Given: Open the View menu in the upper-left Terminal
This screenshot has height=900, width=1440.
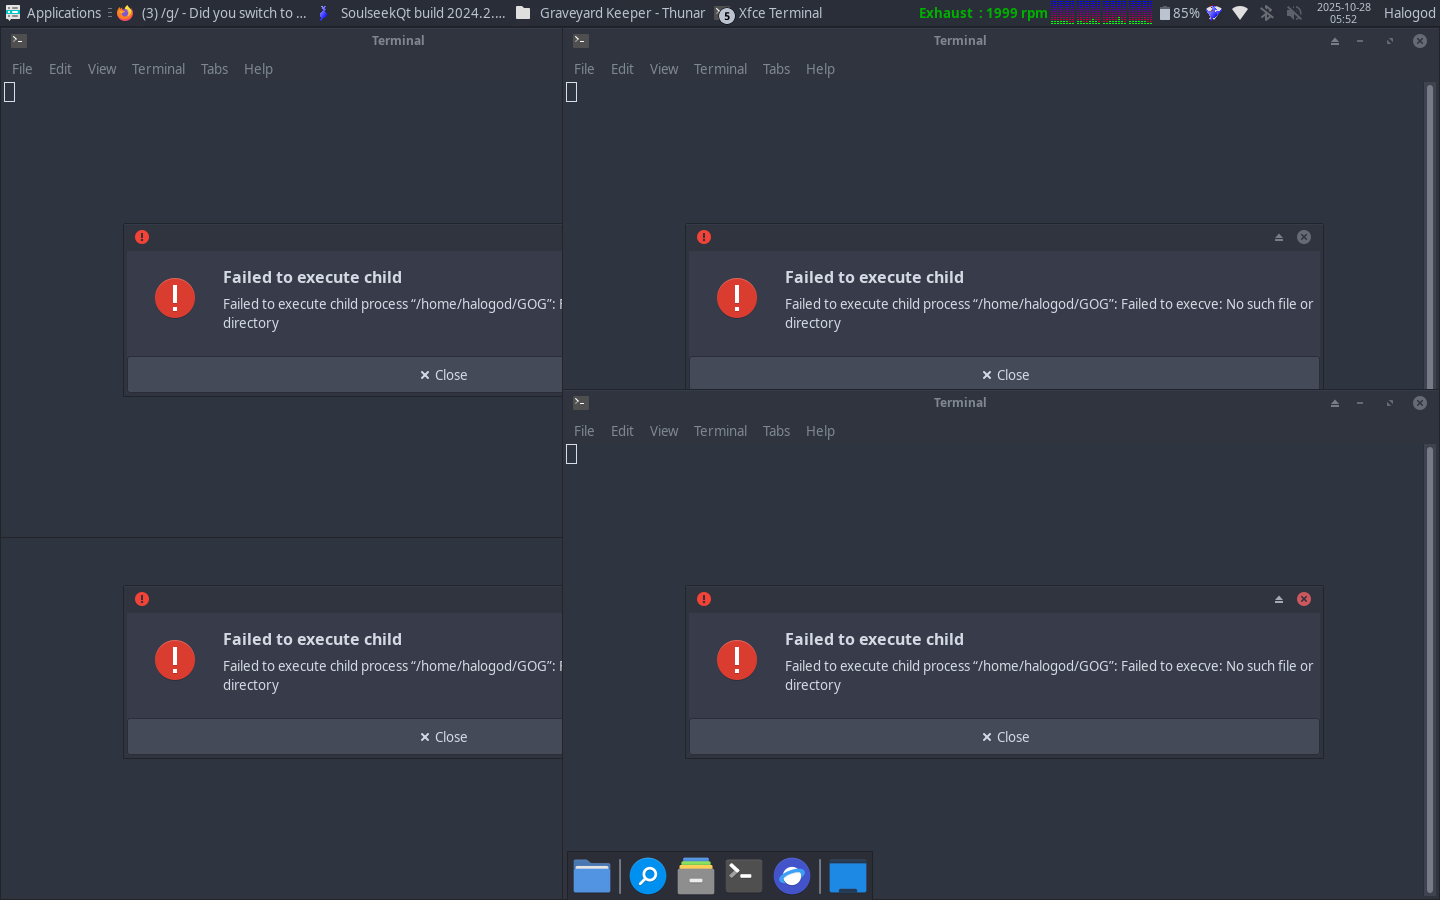Looking at the screenshot, I should tap(102, 69).
